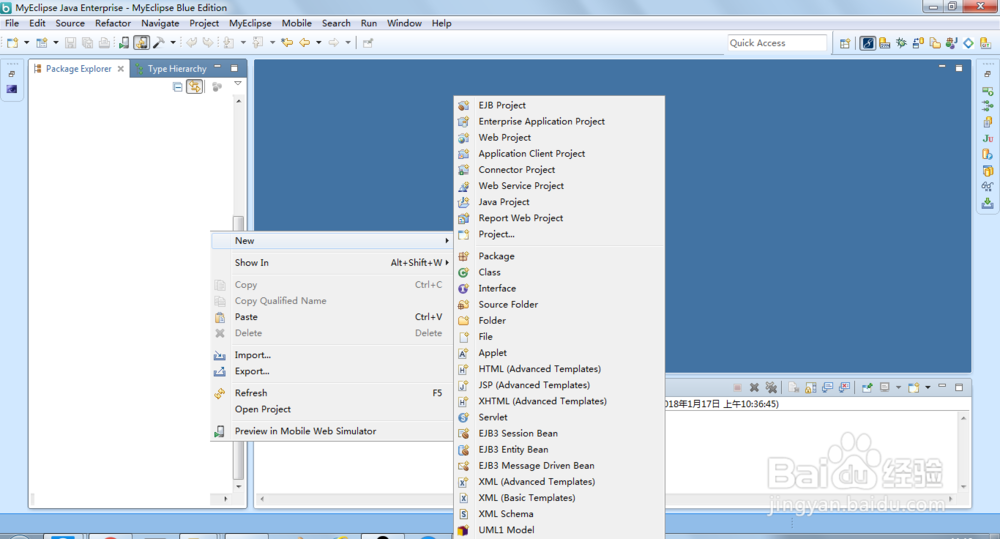
Task: Choose Connector Project in submenu
Action: (559, 170)
